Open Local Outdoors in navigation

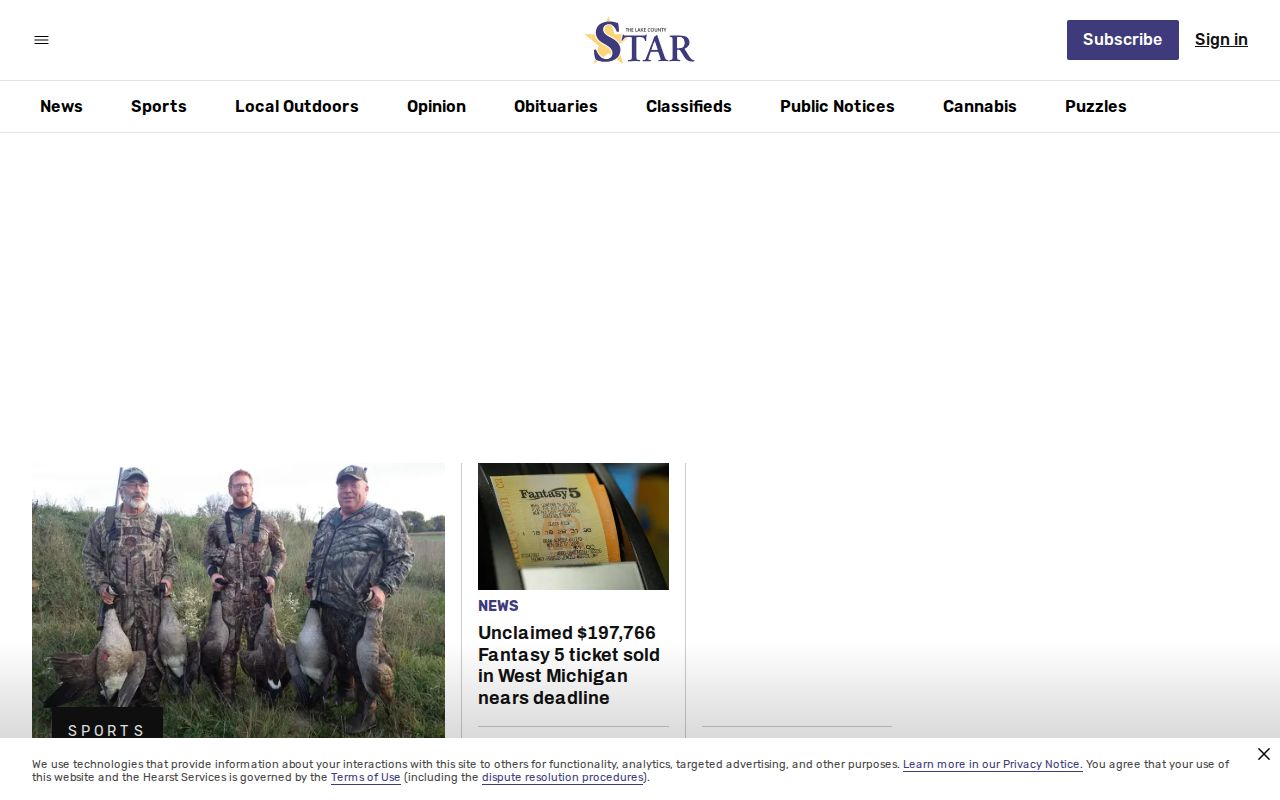click(x=297, y=106)
